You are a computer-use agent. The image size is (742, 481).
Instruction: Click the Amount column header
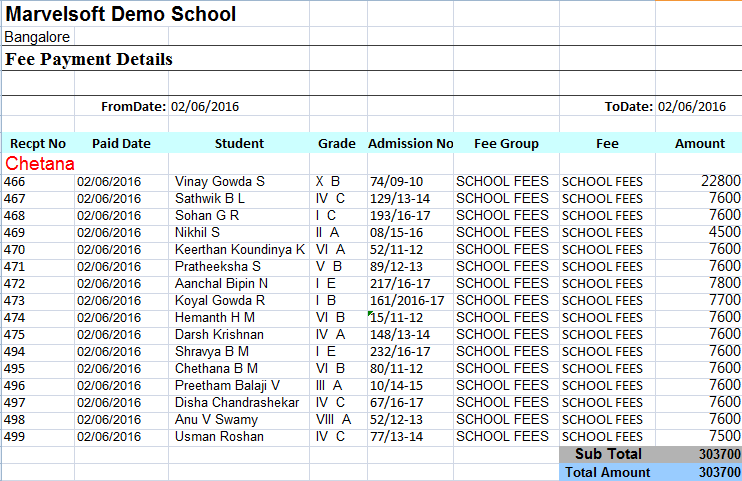point(699,143)
